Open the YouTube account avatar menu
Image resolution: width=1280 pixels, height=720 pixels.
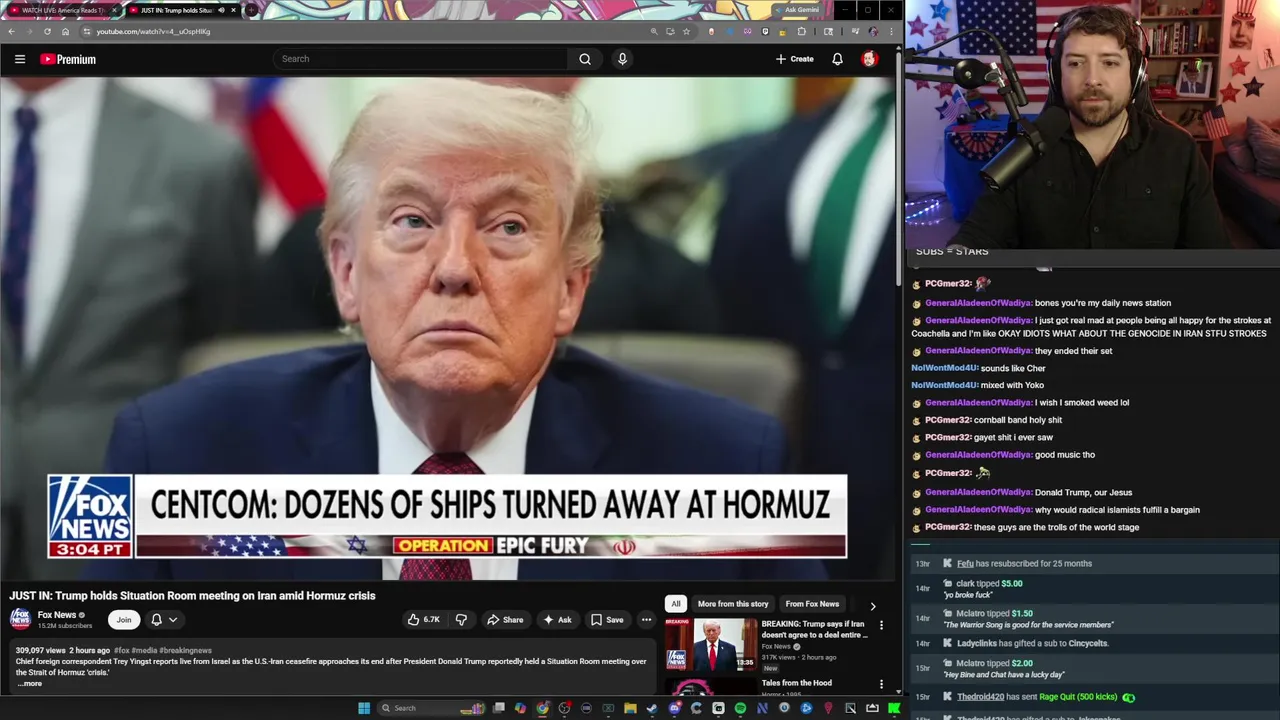pos(869,59)
